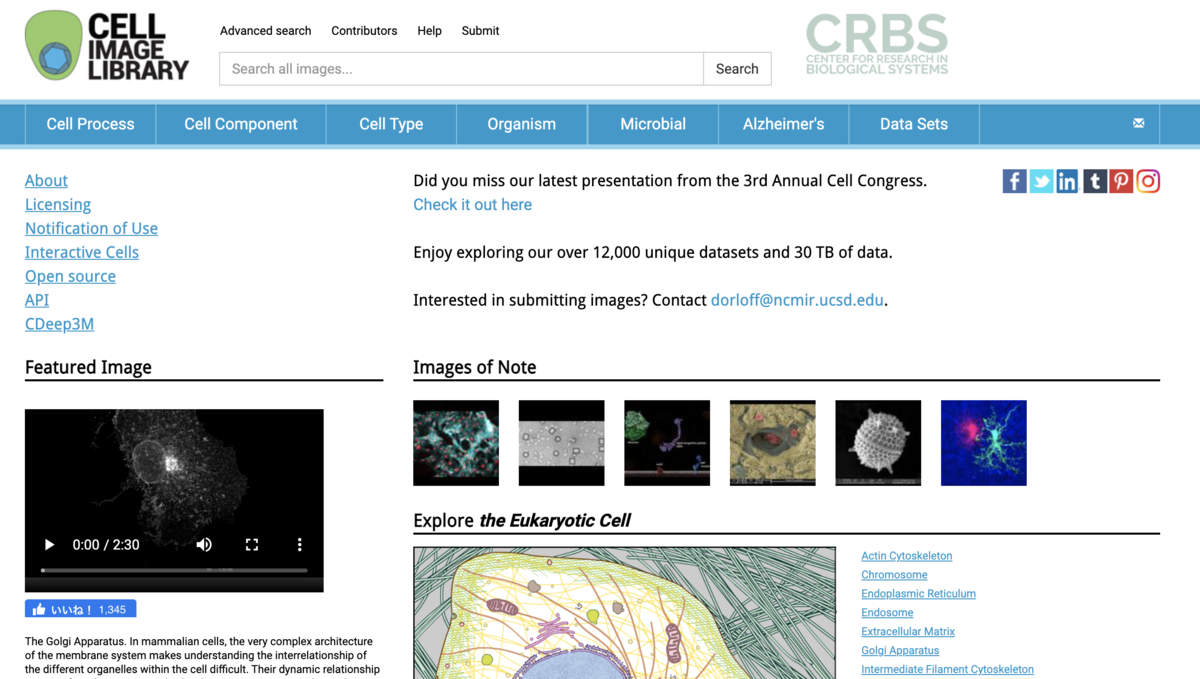Open the spiky radiolarian thumbnail
Viewport: 1200px width, 679px height.
[x=878, y=443]
